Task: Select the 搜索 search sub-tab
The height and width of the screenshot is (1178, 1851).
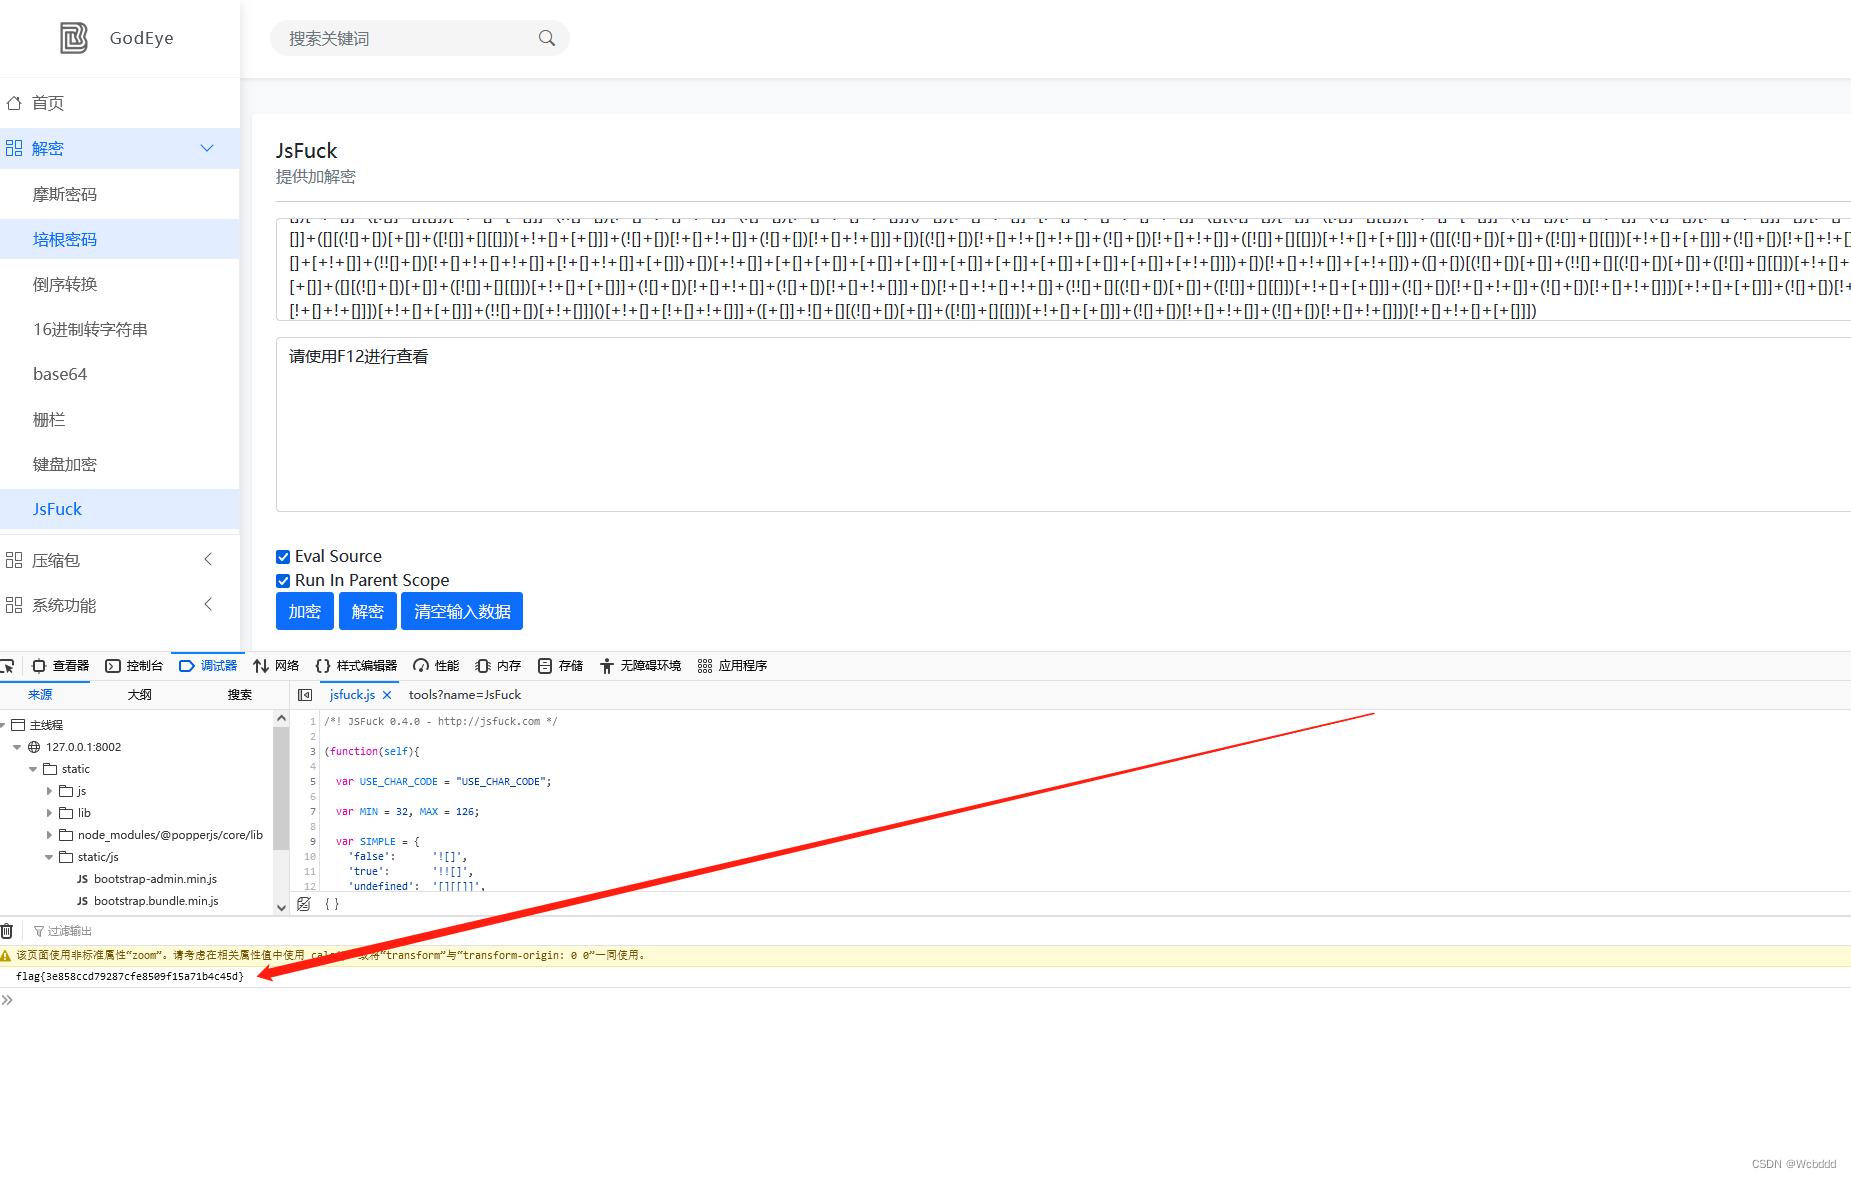Action: tap(240, 695)
